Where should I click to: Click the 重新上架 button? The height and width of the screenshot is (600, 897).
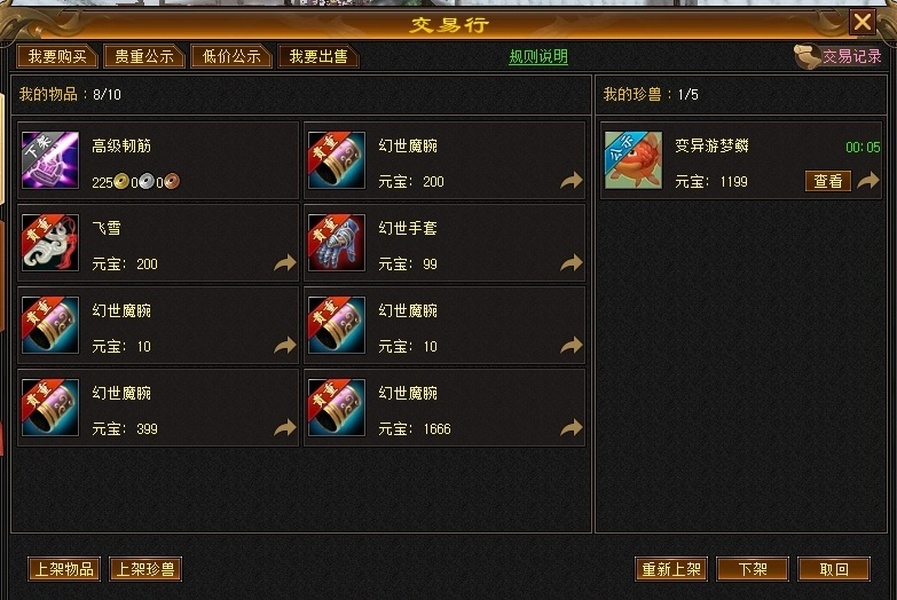point(671,569)
